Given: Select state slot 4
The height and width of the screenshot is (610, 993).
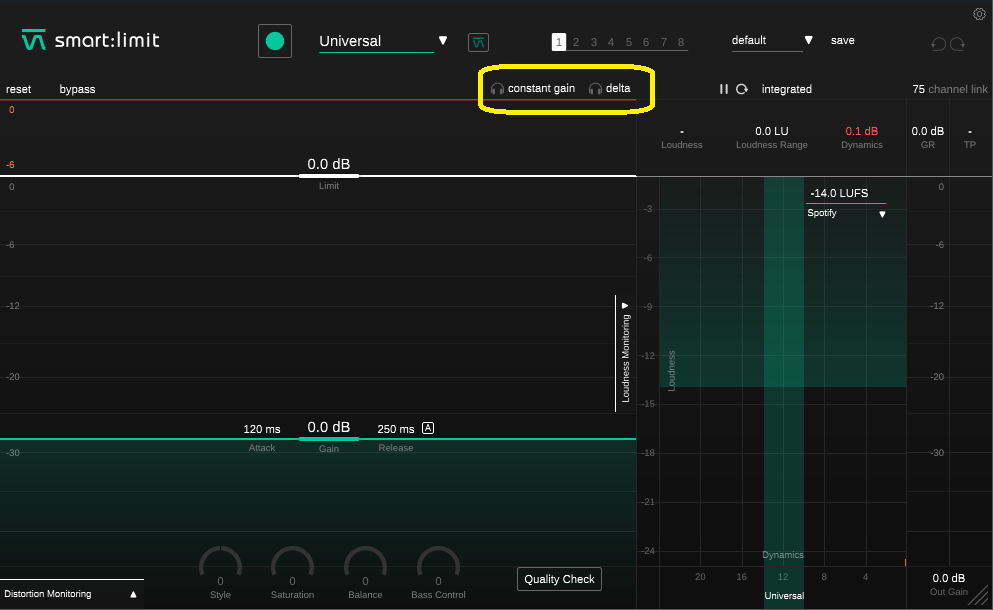Looking at the screenshot, I should 611,42.
